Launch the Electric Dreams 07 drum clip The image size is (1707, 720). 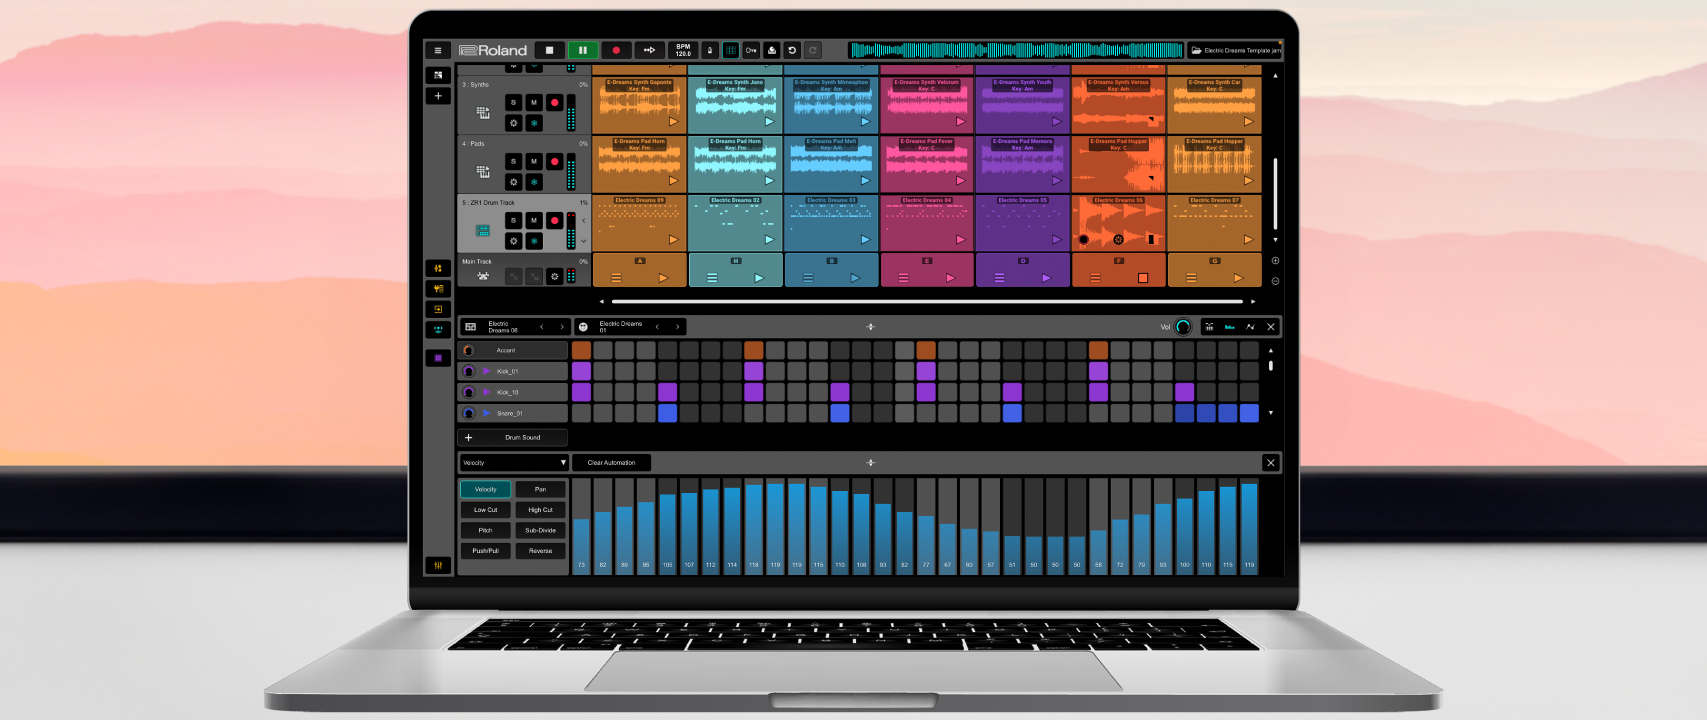1248,240
